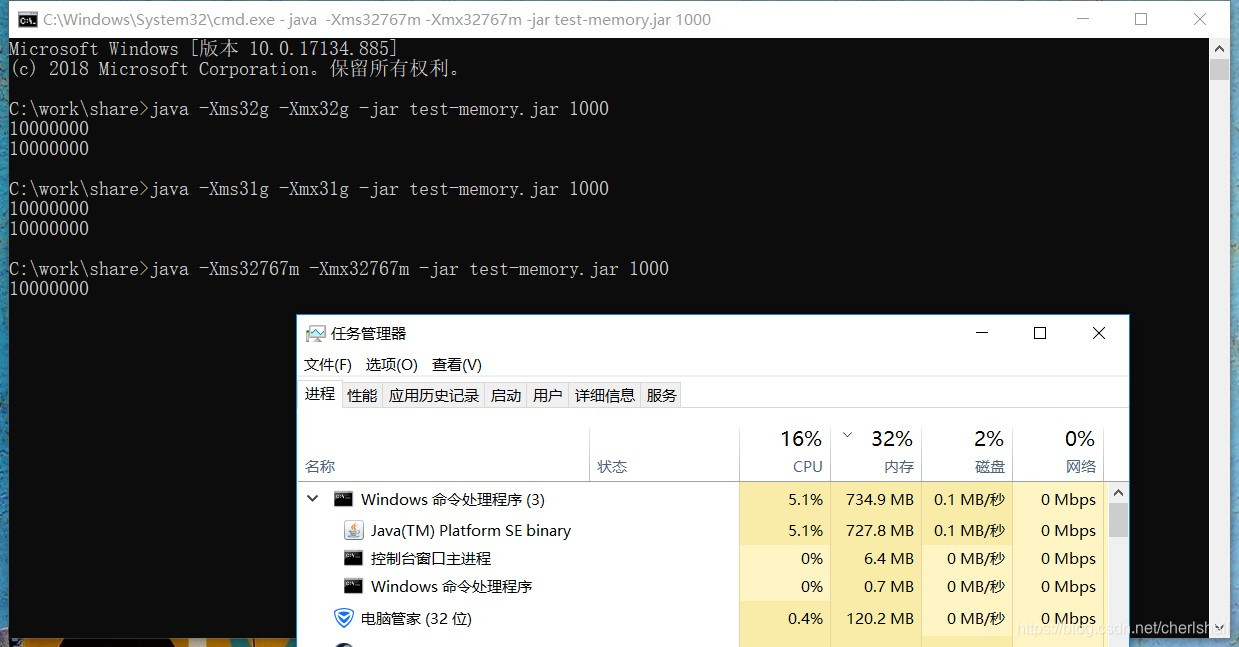Click the -Xms32g command line in cmd
Viewport: 1239px width, 647px height.
[309, 109]
